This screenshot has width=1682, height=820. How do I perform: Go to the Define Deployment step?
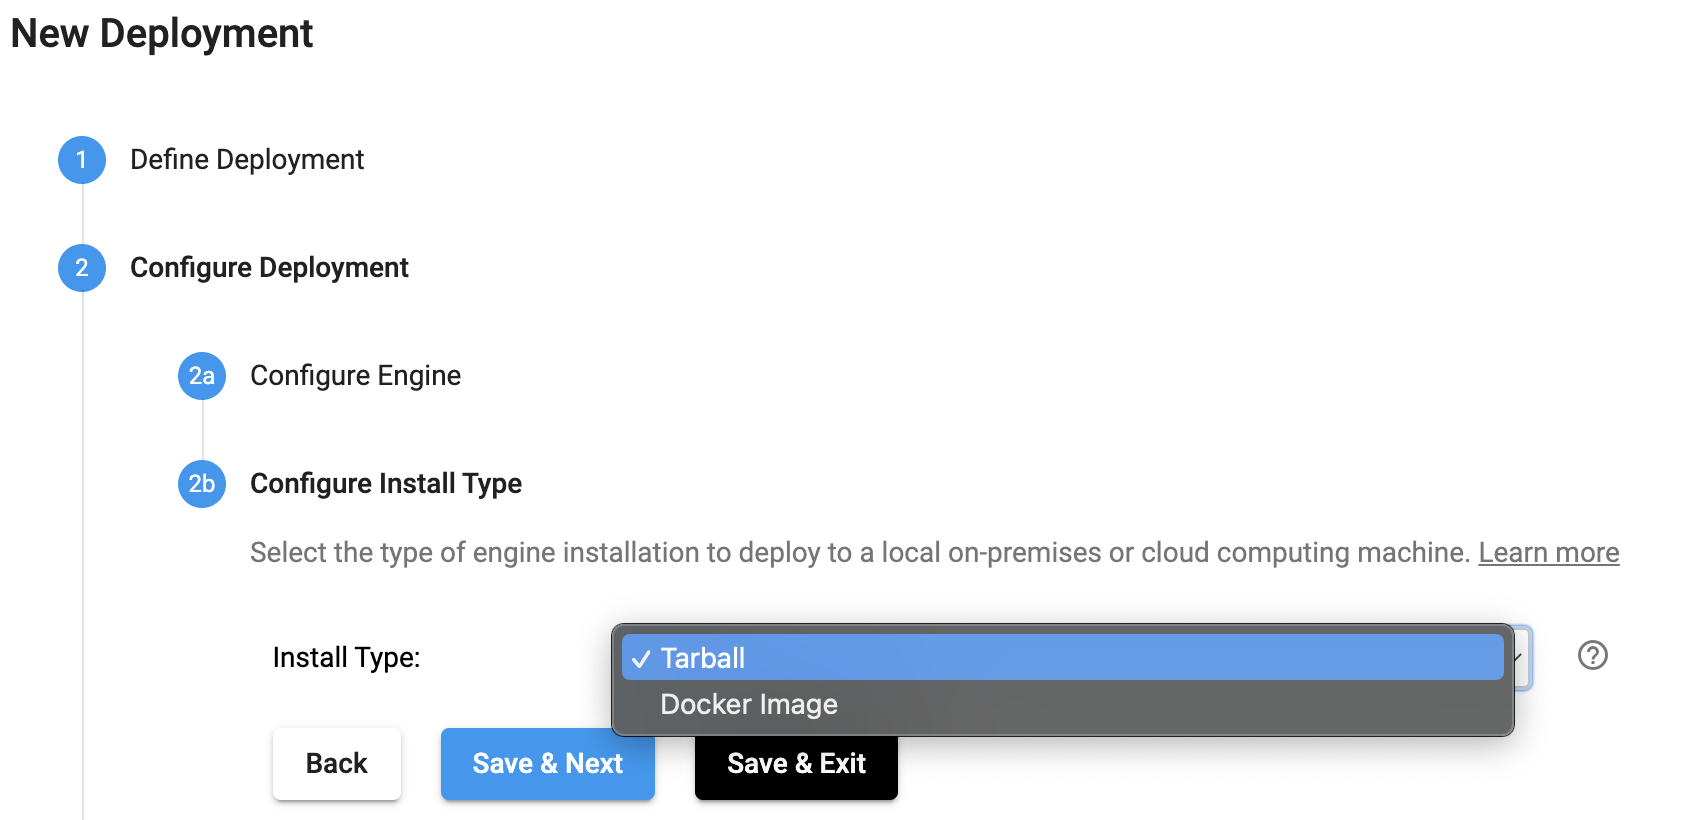tap(247, 160)
